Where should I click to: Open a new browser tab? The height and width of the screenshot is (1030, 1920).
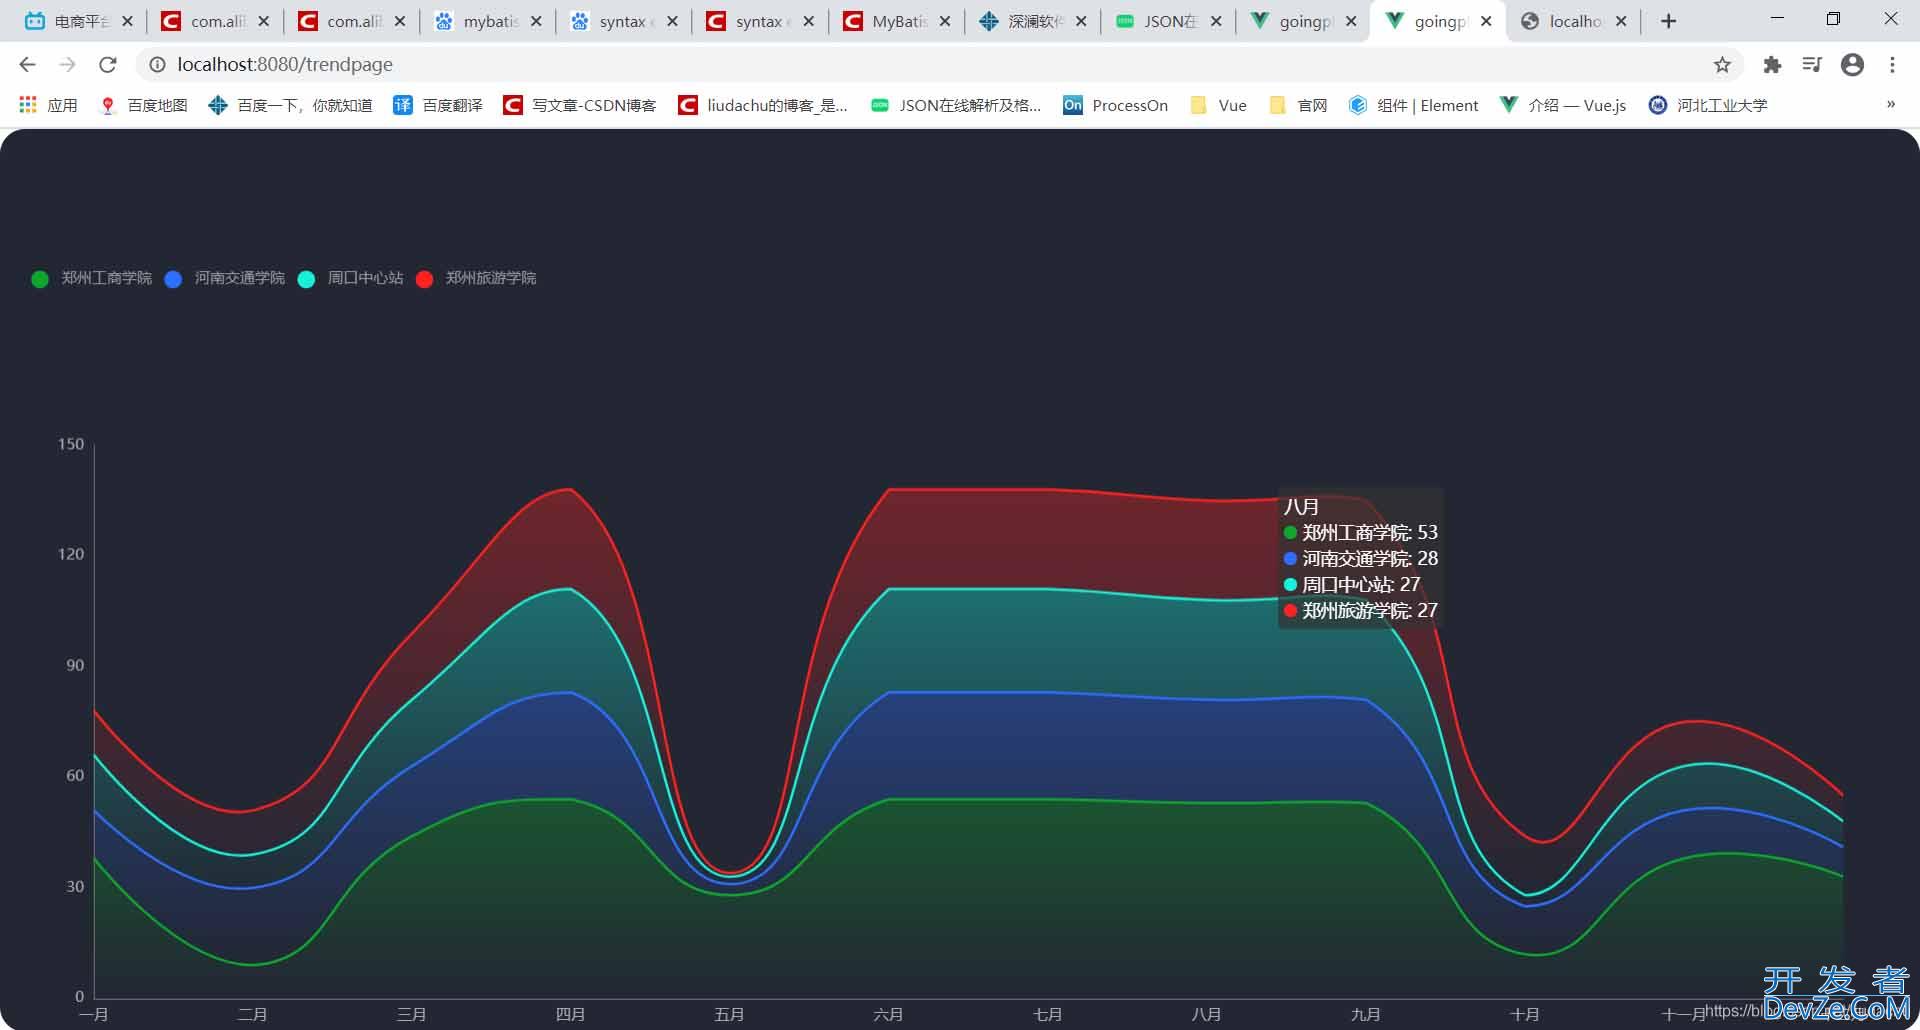[x=1668, y=21]
